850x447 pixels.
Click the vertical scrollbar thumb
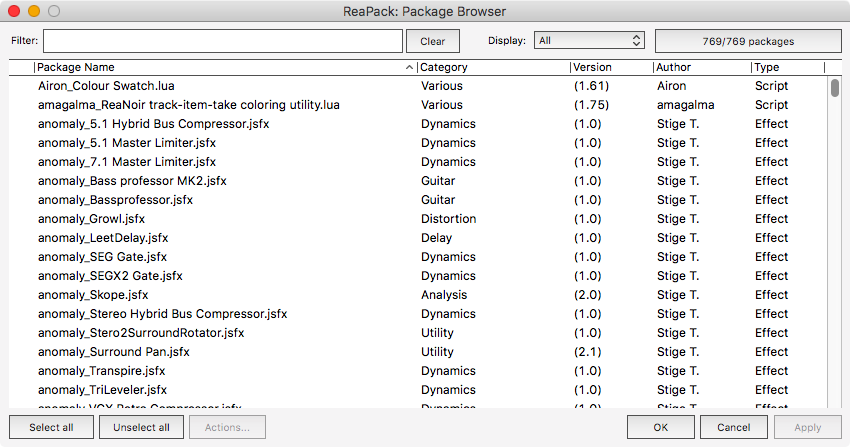click(x=835, y=88)
